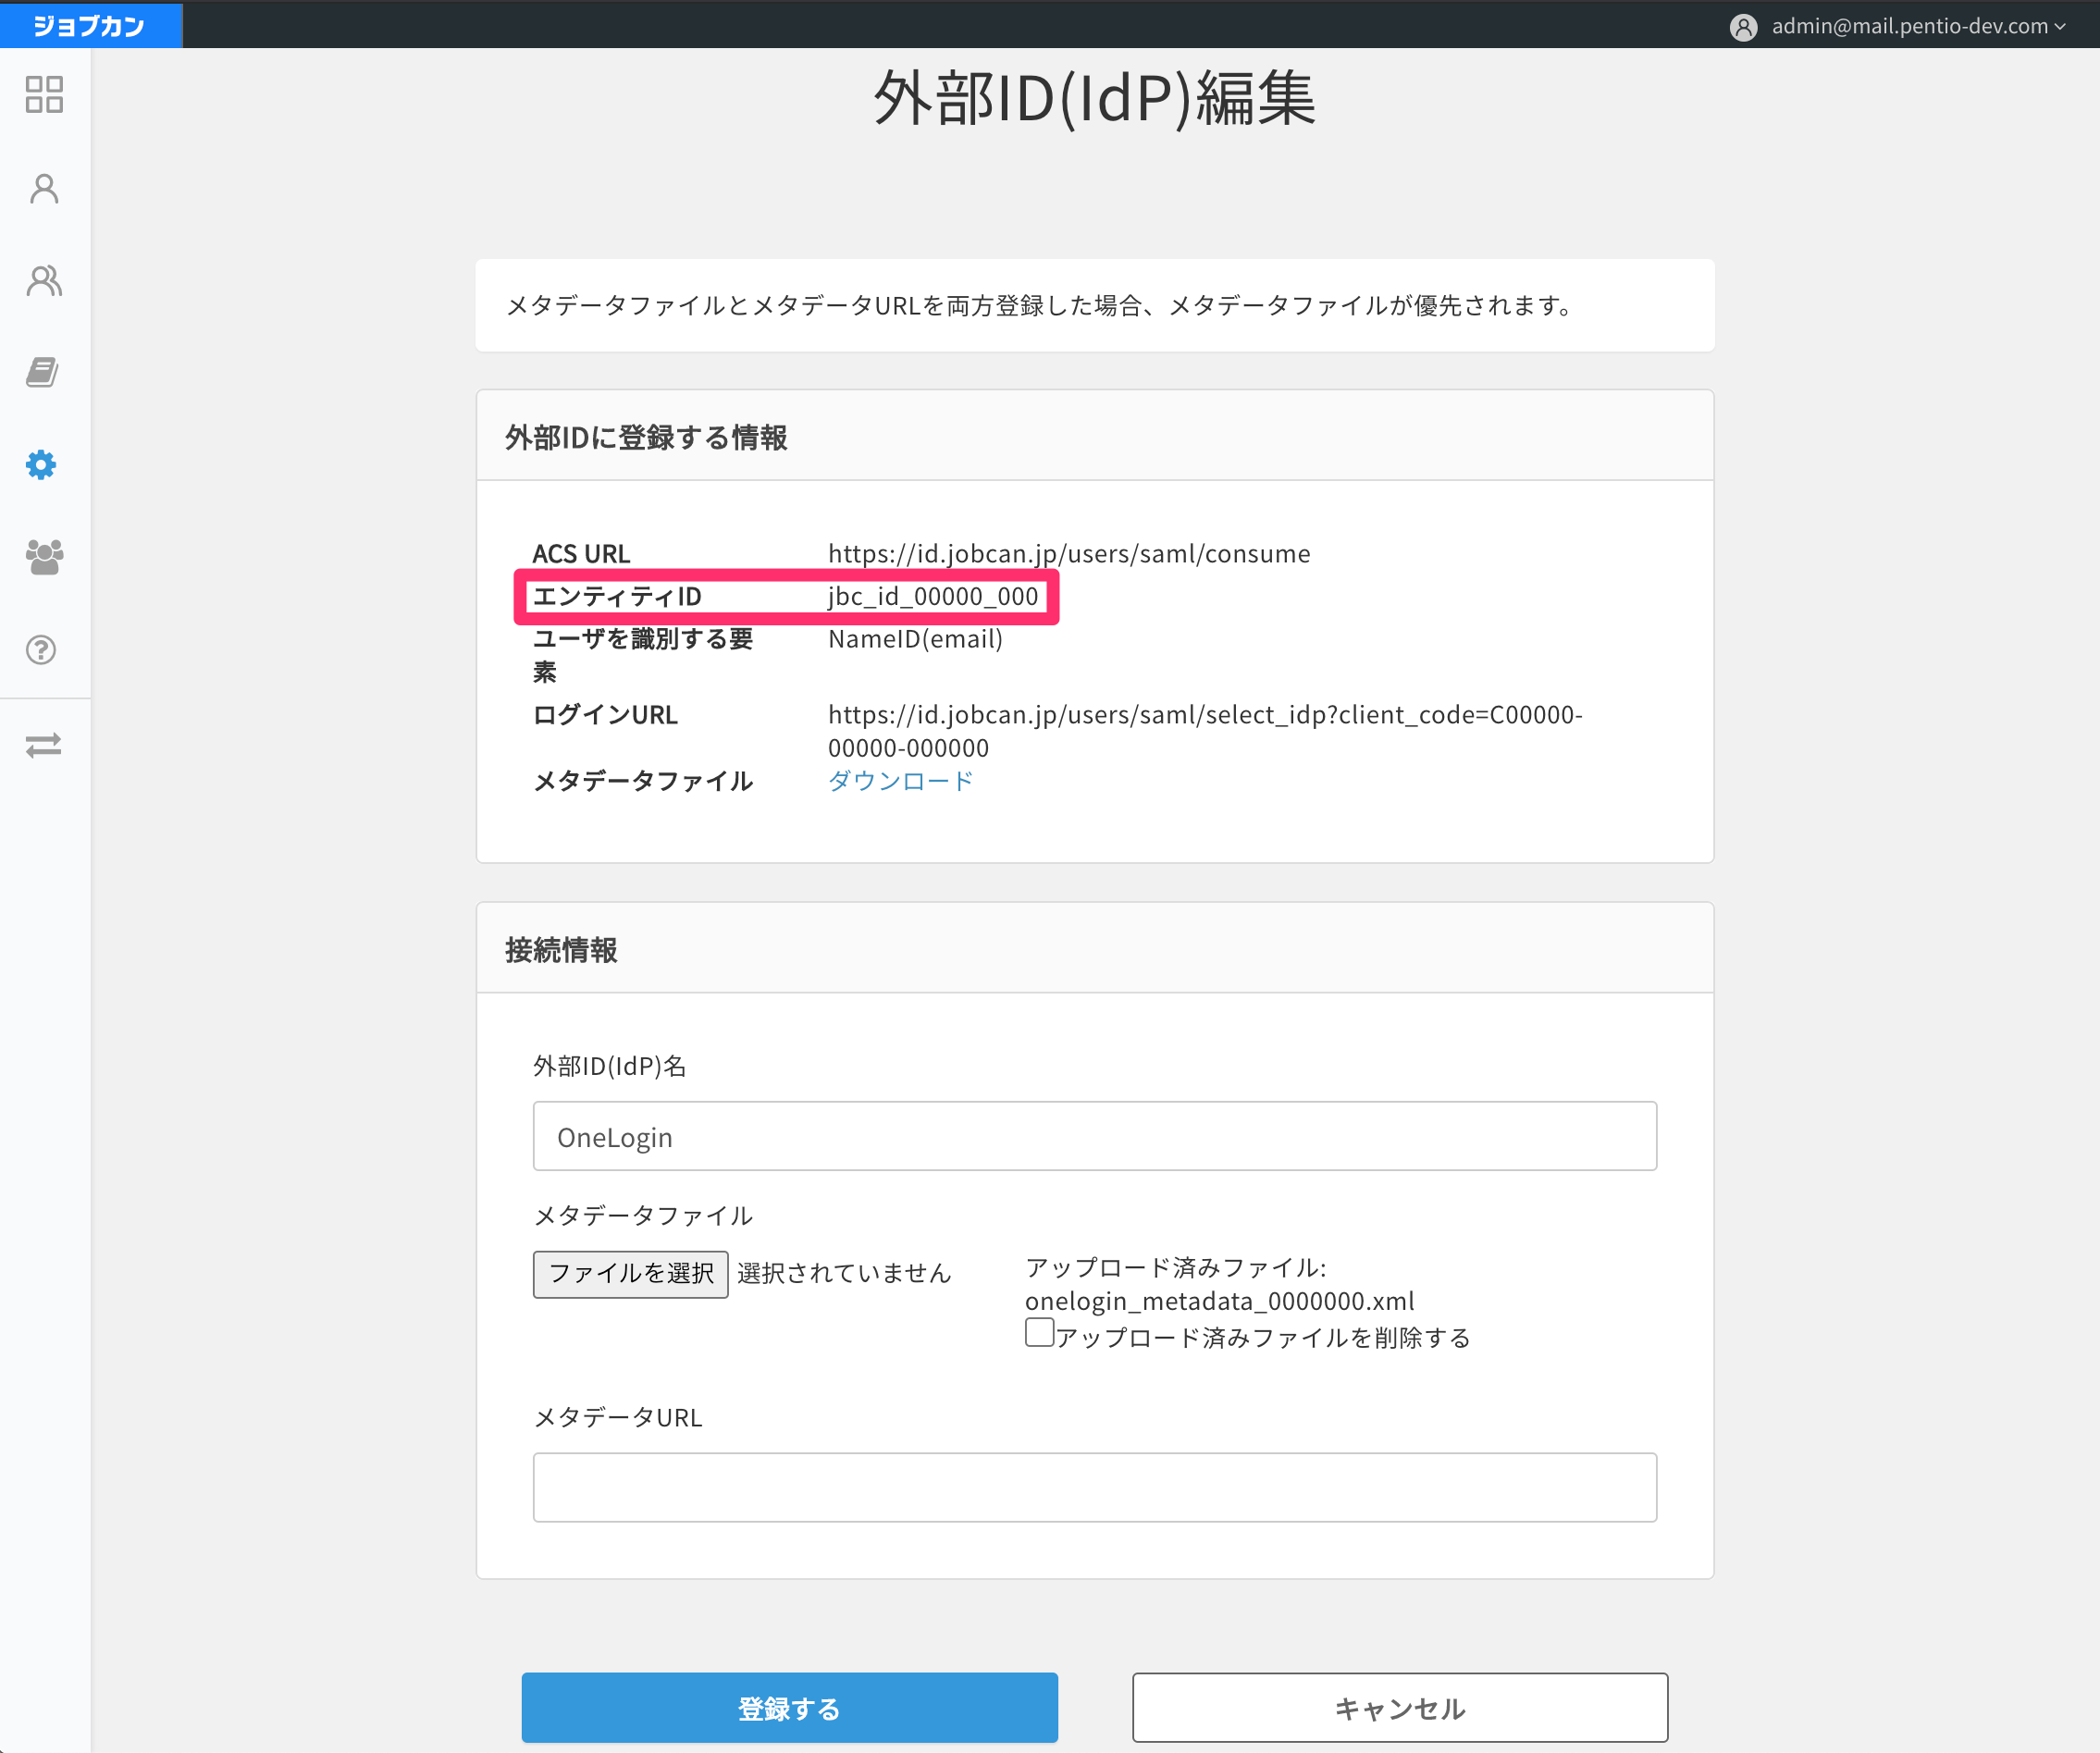Screen dimensions: 2100x1753
Task: Click the エンティティID label
Action: (617, 597)
